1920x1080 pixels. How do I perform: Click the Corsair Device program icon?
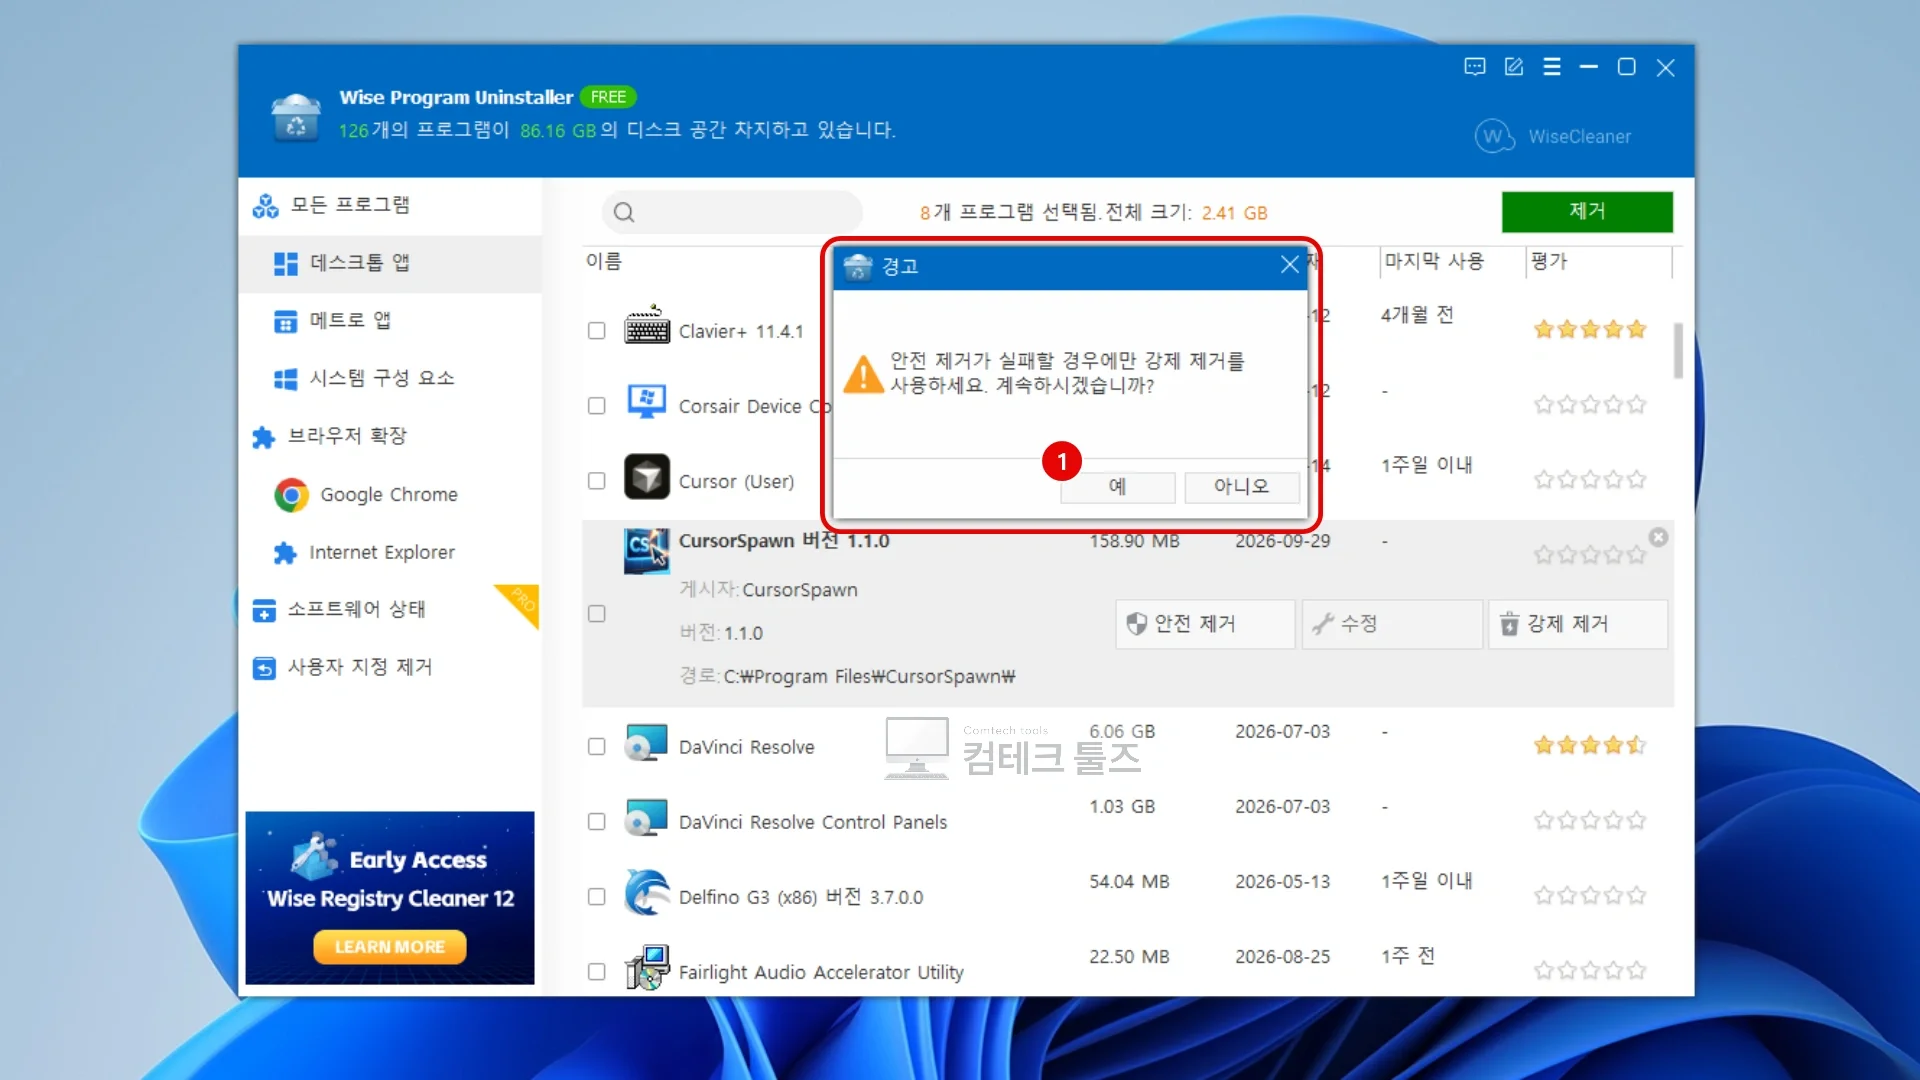coord(647,401)
